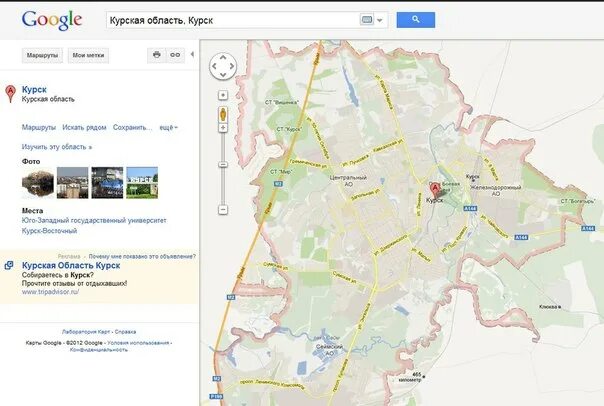604x406 pixels.
Task: Pan map right with right arrow
Action: (x=232, y=66)
